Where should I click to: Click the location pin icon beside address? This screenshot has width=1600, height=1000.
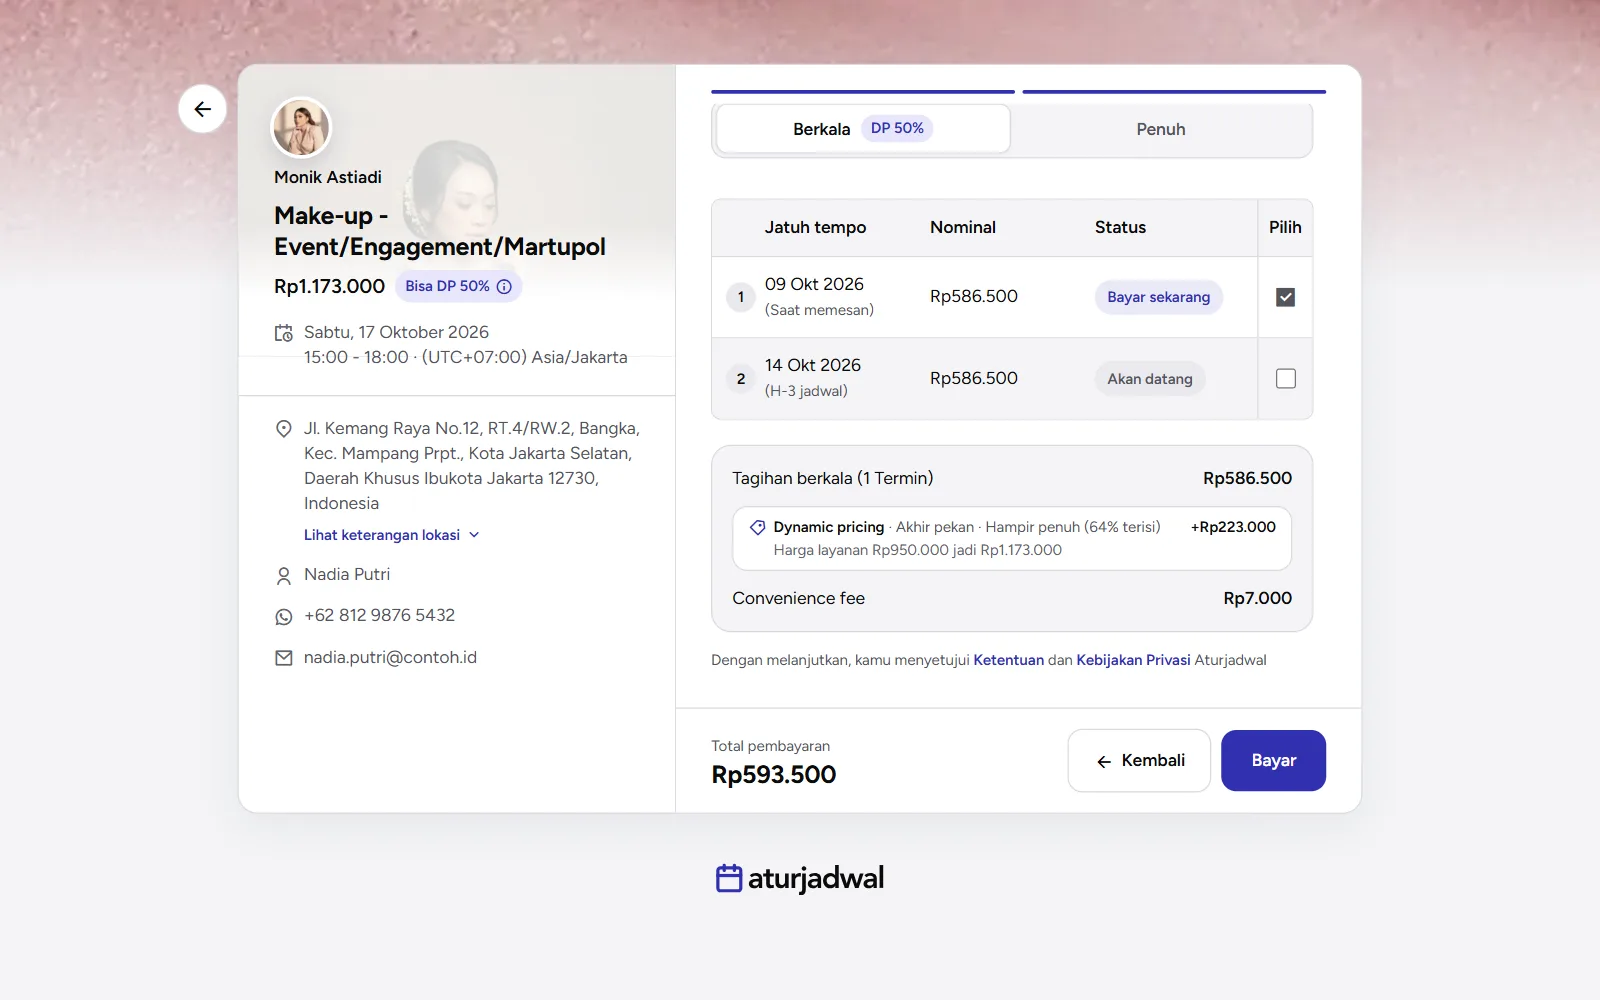[284, 429]
